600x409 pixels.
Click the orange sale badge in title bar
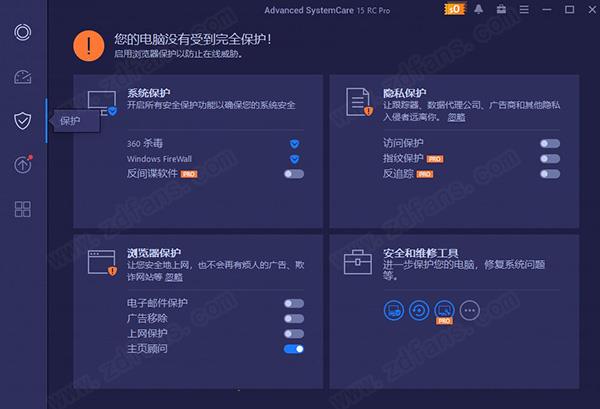[x=454, y=9]
